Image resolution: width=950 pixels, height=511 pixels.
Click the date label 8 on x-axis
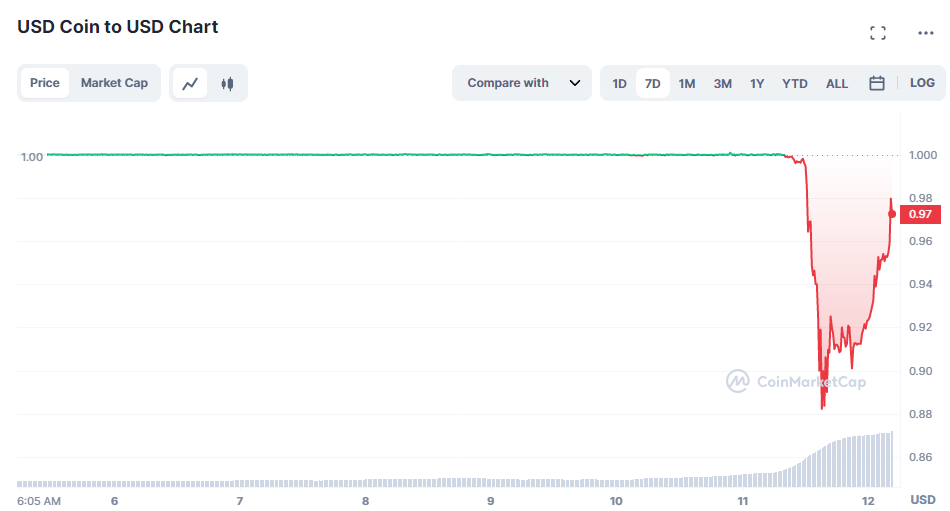point(365,501)
